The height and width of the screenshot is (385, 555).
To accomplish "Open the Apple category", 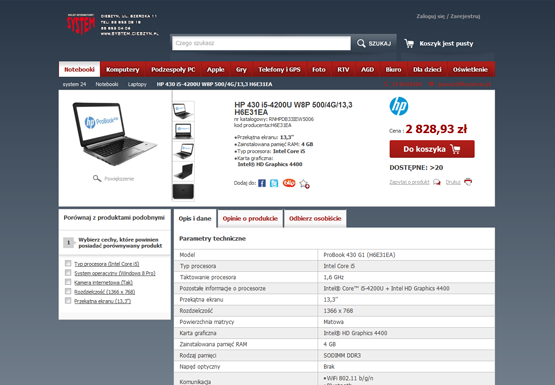I will pos(216,69).
